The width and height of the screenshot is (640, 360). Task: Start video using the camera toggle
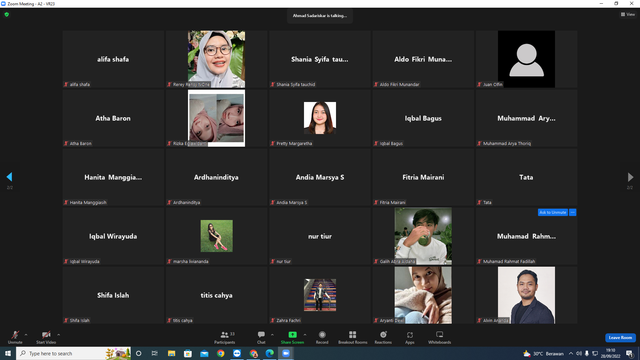[x=46, y=337]
